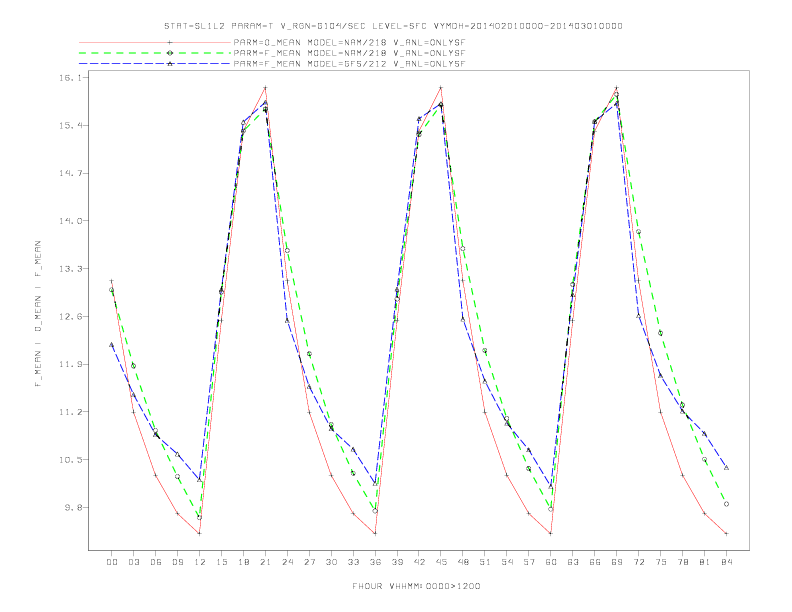This screenshot has height=612, width=792.
Task: Click the y-axis tick label 11.2
Action: pyautogui.click(x=70, y=412)
